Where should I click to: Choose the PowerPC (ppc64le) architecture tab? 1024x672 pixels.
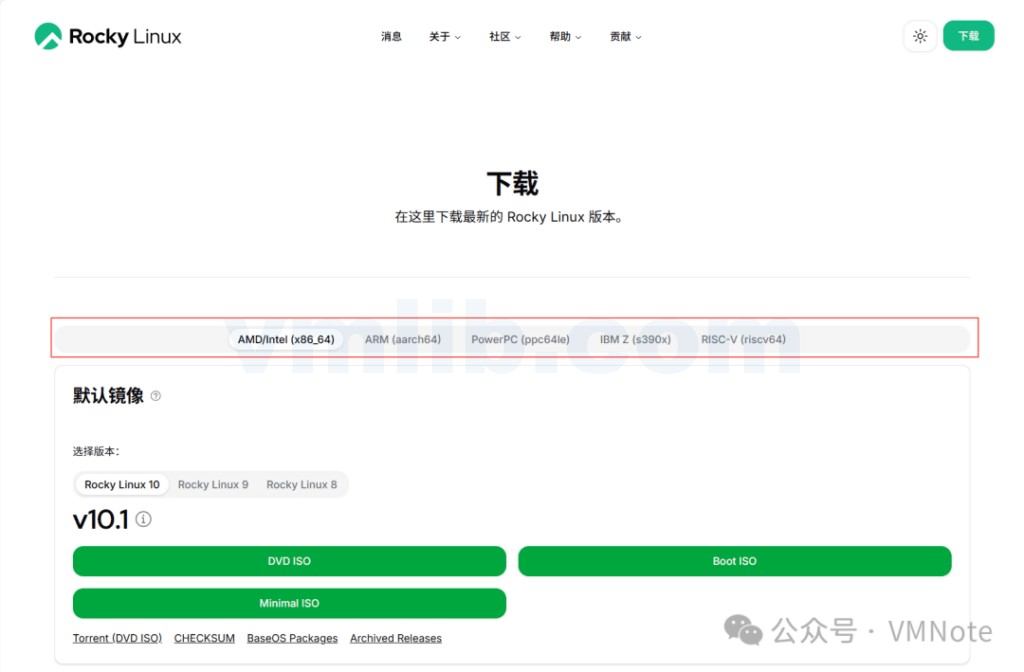click(x=520, y=339)
